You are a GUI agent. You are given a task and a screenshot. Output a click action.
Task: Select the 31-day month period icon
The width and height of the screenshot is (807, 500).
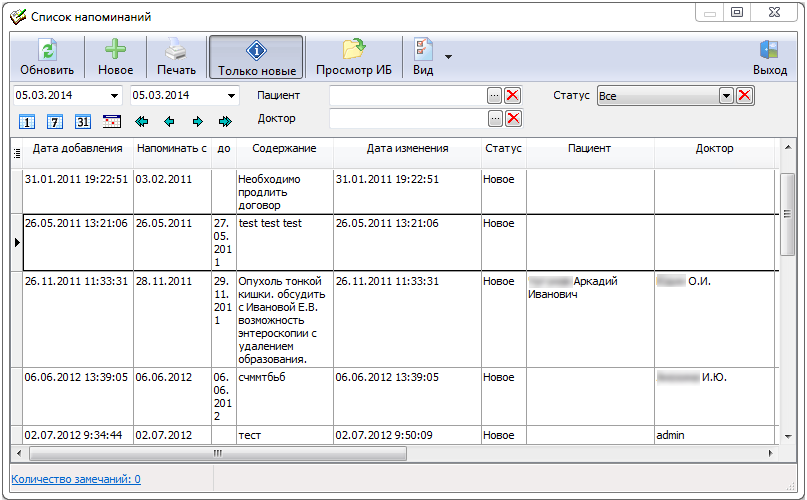pyautogui.click(x=83, y=122)
